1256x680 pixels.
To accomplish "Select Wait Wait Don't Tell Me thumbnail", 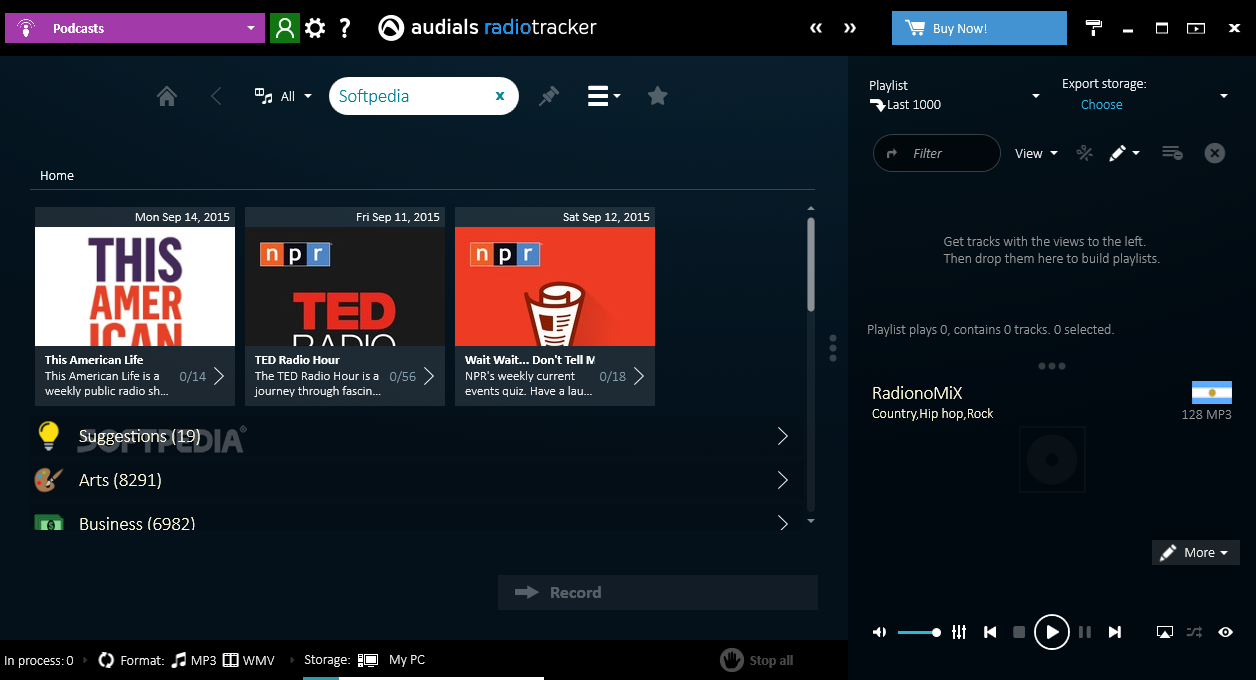I will coord(555,286).
